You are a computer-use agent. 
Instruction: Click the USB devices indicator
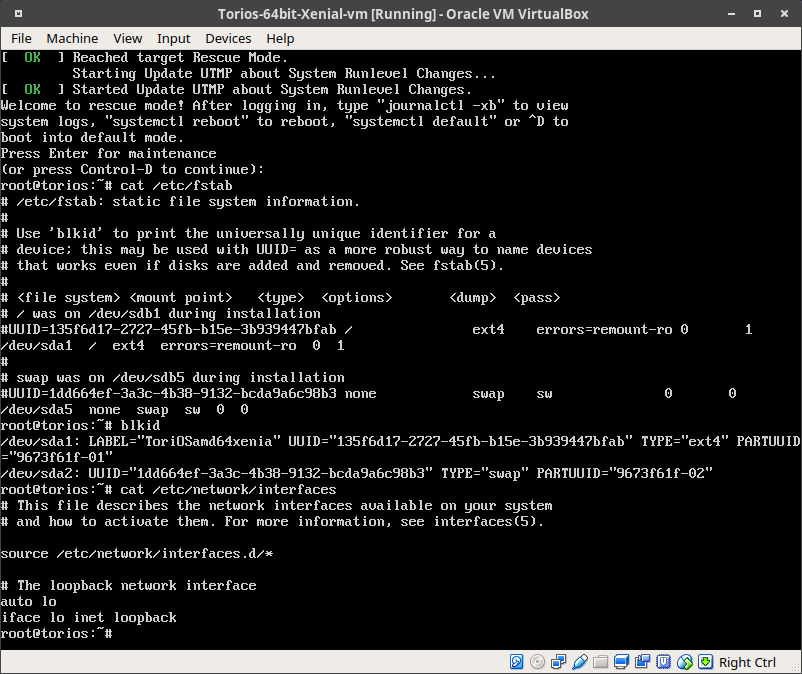[579, 662]
